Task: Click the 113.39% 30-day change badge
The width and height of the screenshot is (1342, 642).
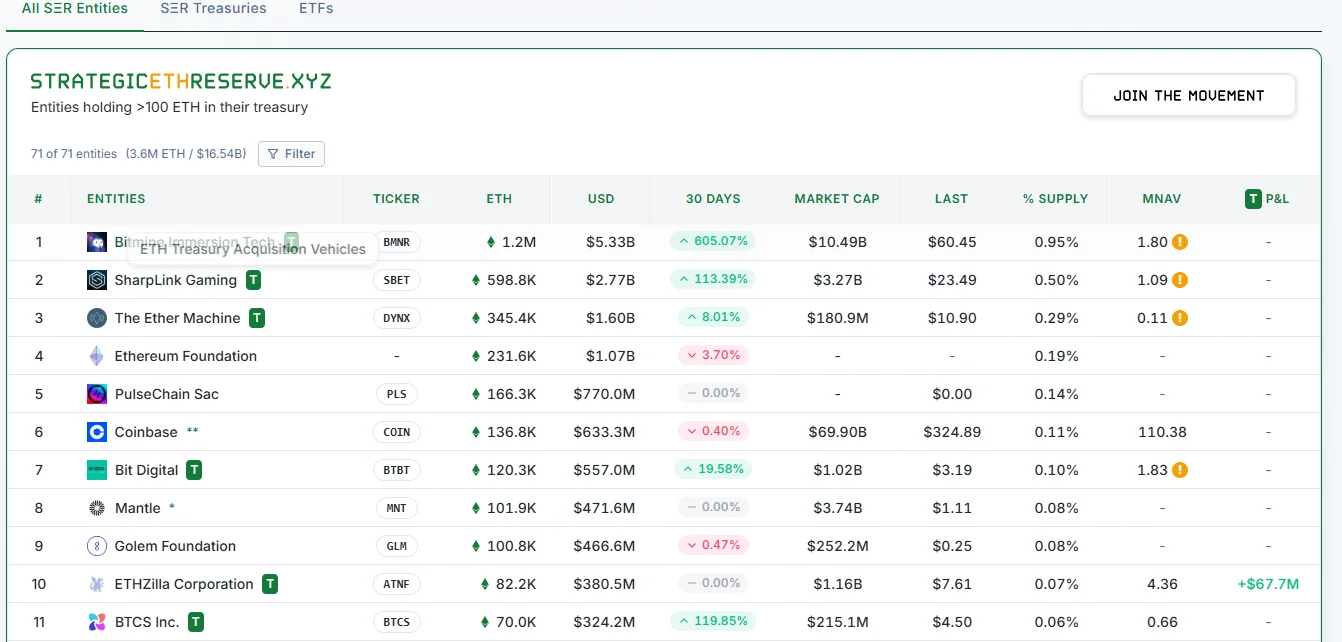Action: click(713, 279)
